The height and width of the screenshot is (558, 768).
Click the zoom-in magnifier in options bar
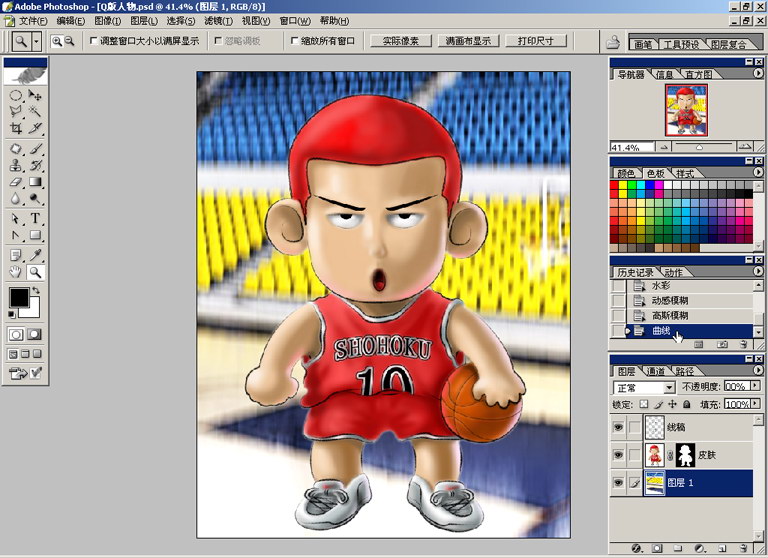tap(57, 41)
